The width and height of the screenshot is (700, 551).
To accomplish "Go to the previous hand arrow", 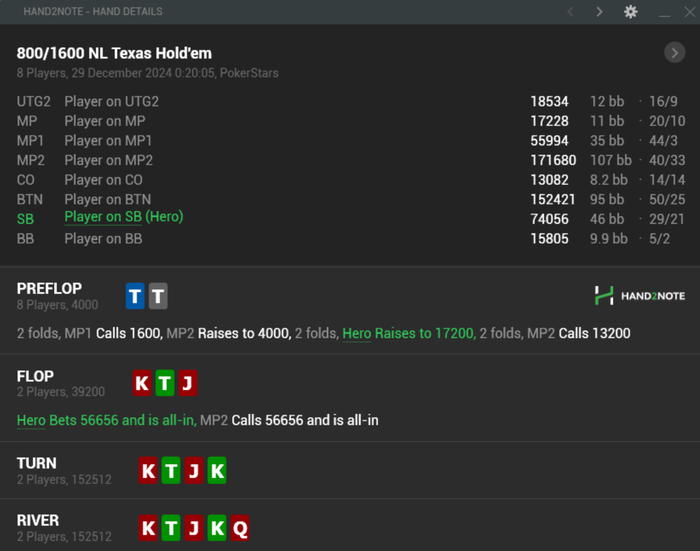I will pyautogui.click(x=571, y=12).
